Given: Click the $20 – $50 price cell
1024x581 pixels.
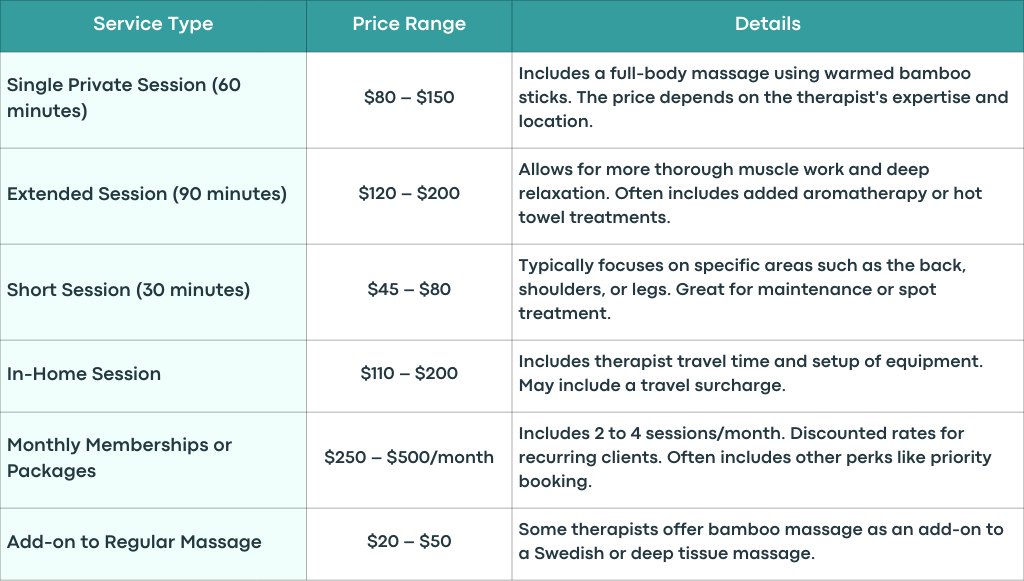Looking at the screenshot, I should (409, 544).
